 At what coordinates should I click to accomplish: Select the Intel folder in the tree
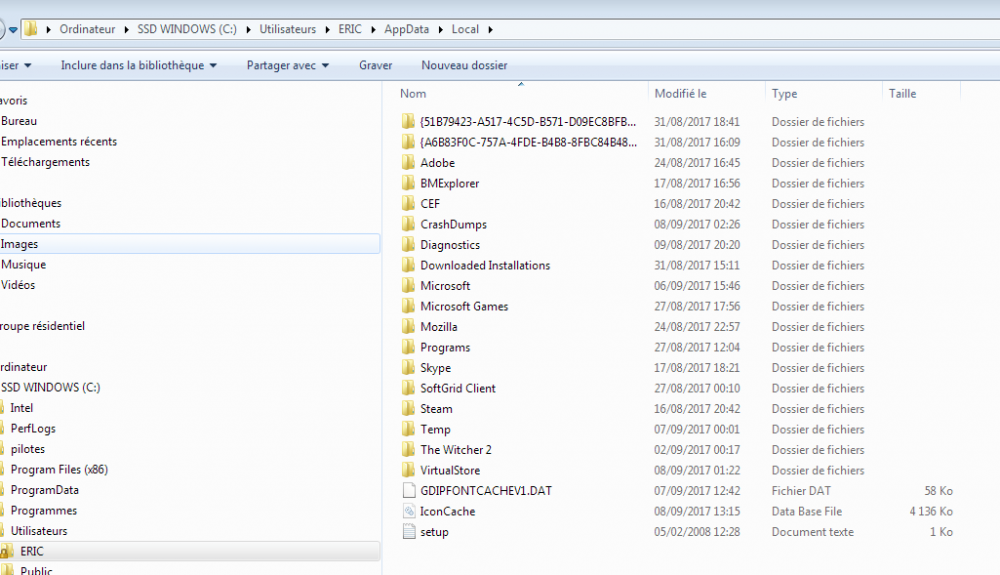pos(22,407)
